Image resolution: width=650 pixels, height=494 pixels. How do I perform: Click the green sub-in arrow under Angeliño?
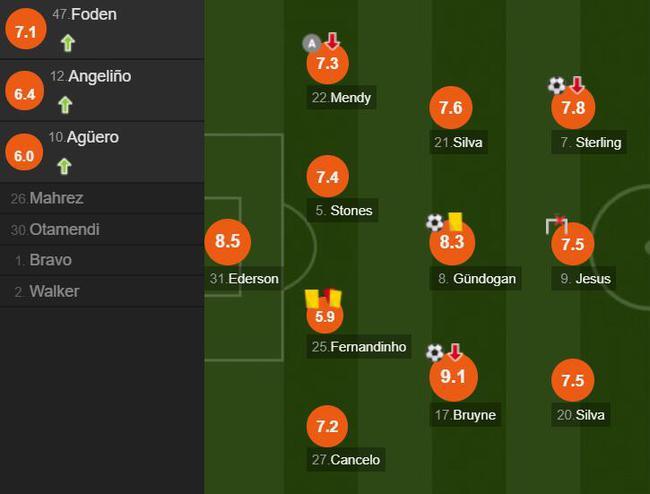click(65, 105)
